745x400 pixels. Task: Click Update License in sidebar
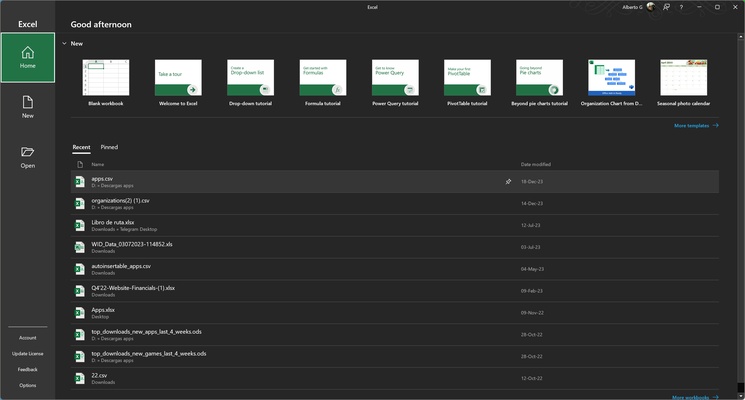28,353
